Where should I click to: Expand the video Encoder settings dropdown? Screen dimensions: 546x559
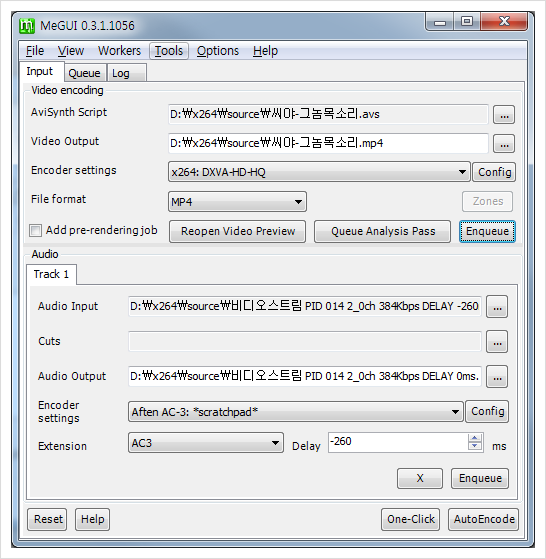[x=319, y=172]
